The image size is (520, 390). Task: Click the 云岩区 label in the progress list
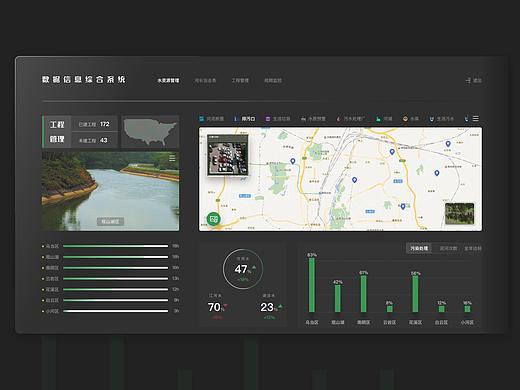coord(52,279)
